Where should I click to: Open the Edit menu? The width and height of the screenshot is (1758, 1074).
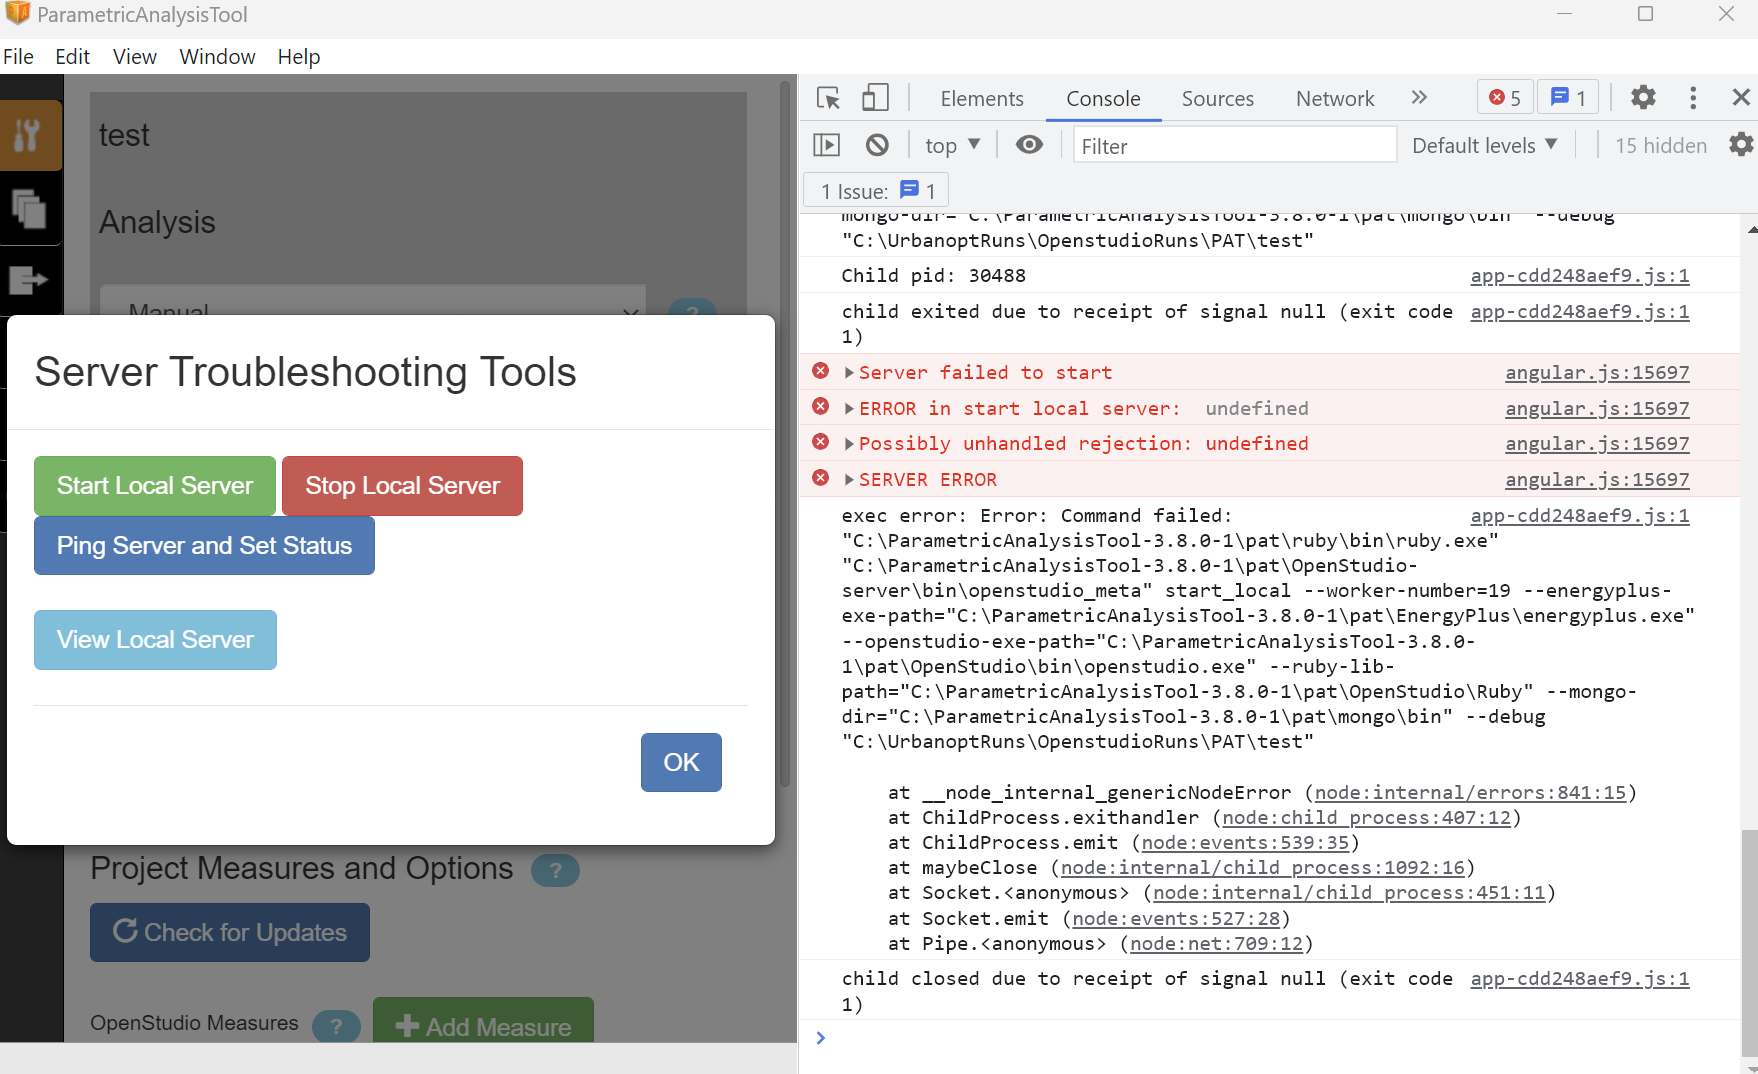72,56
